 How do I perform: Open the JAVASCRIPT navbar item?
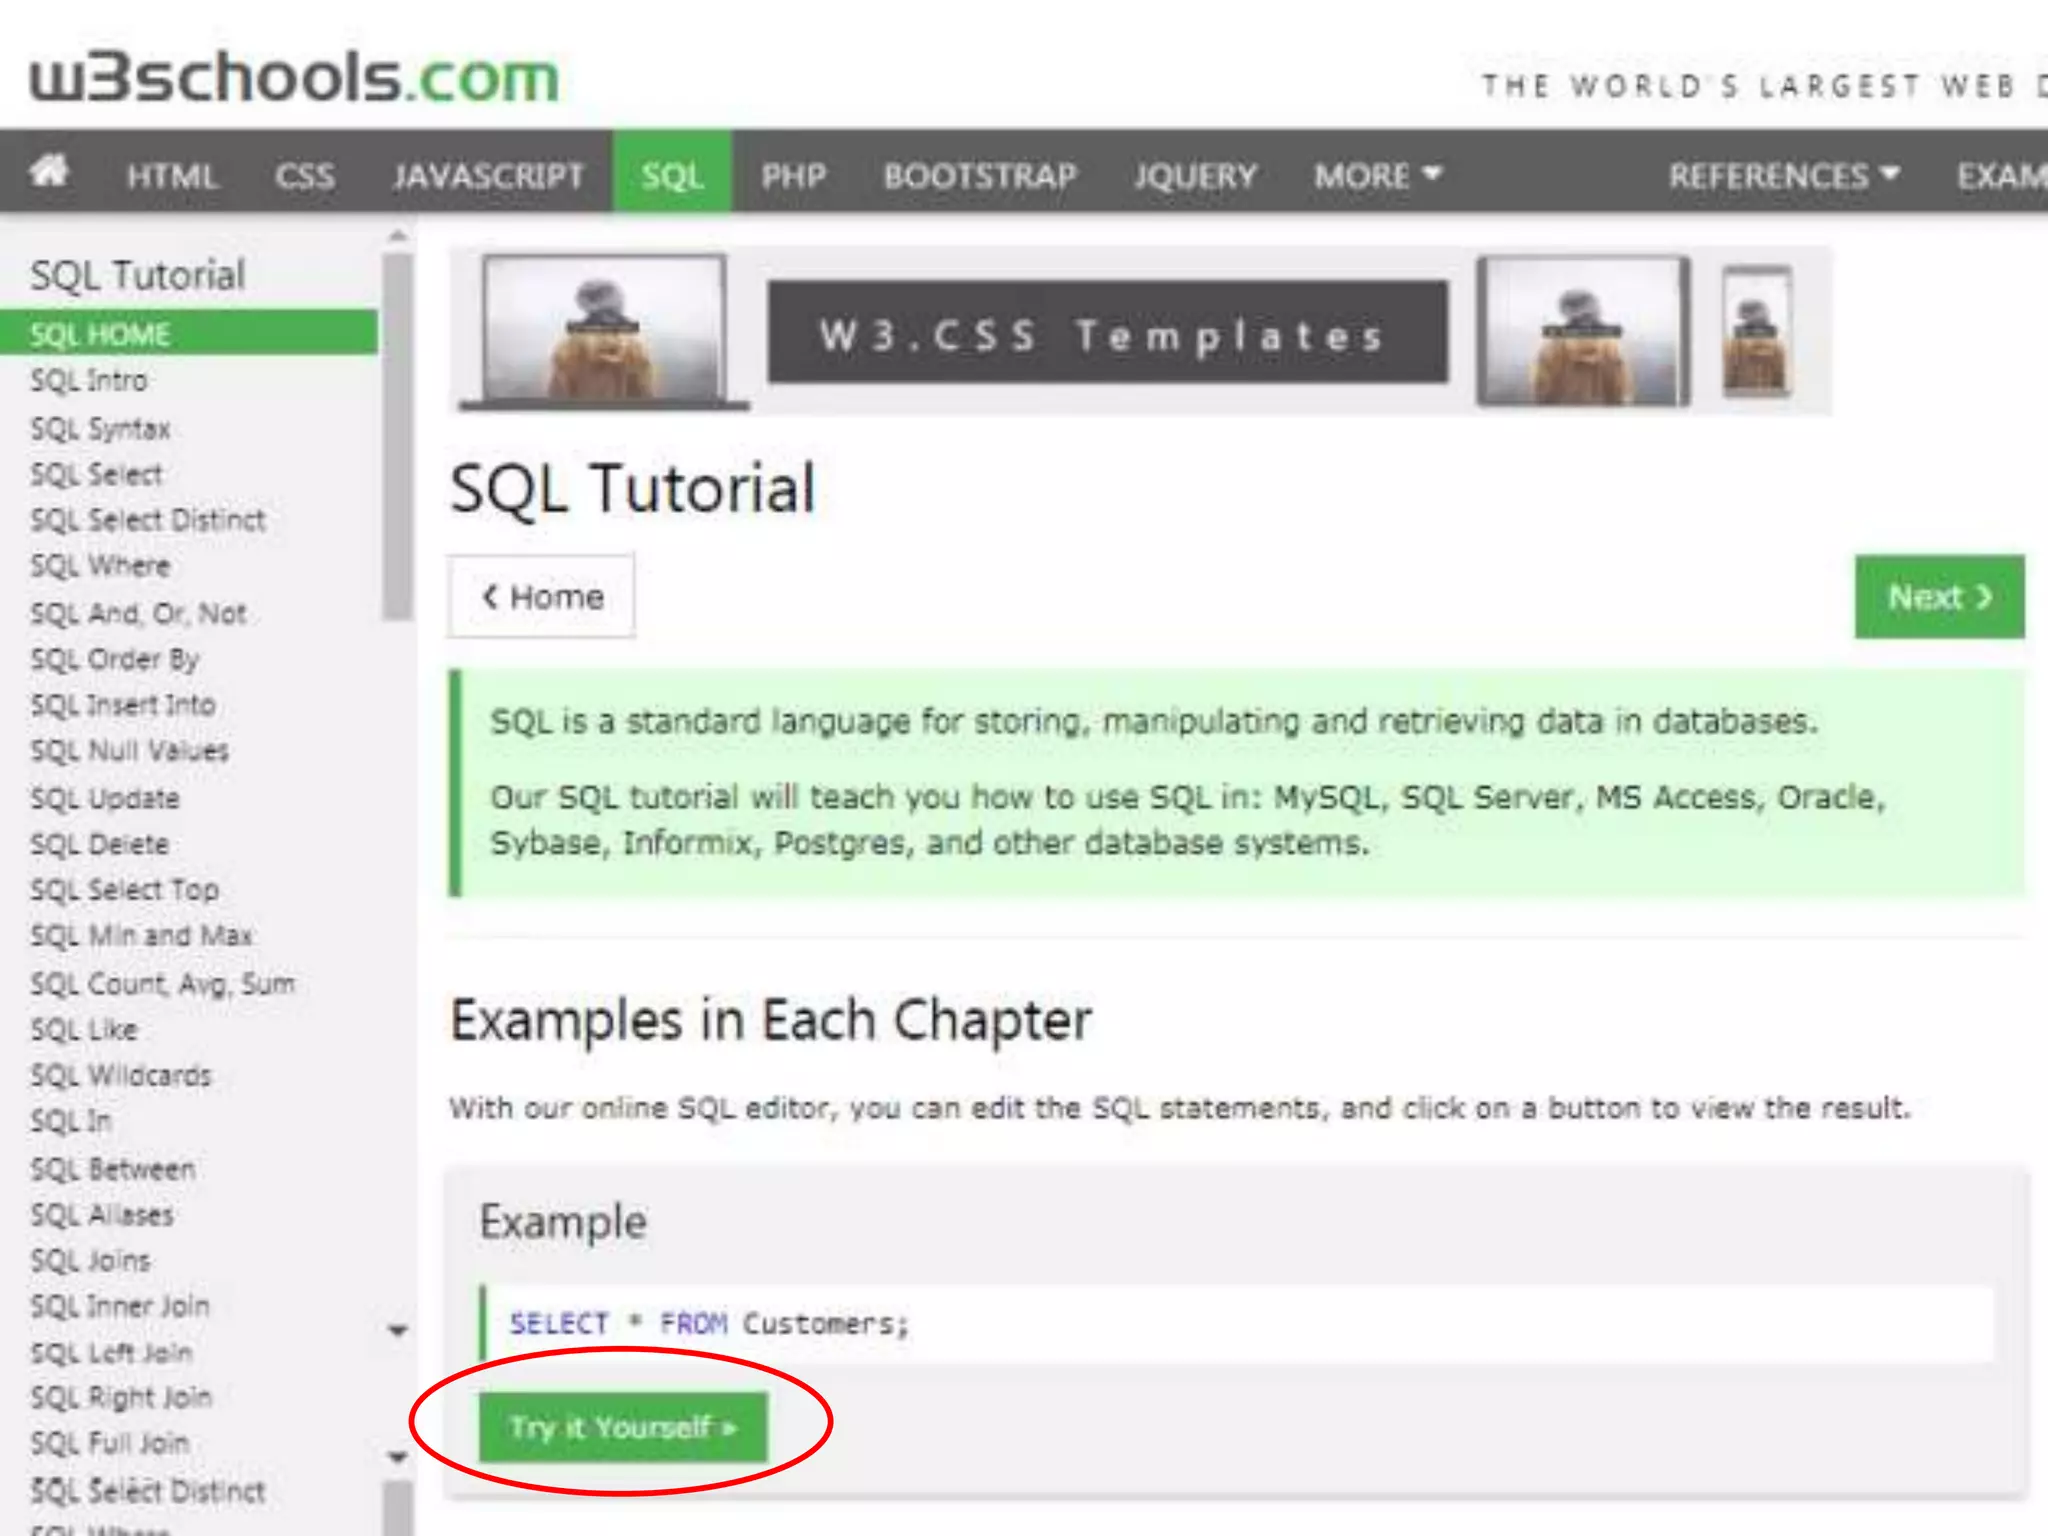[488, 176]
